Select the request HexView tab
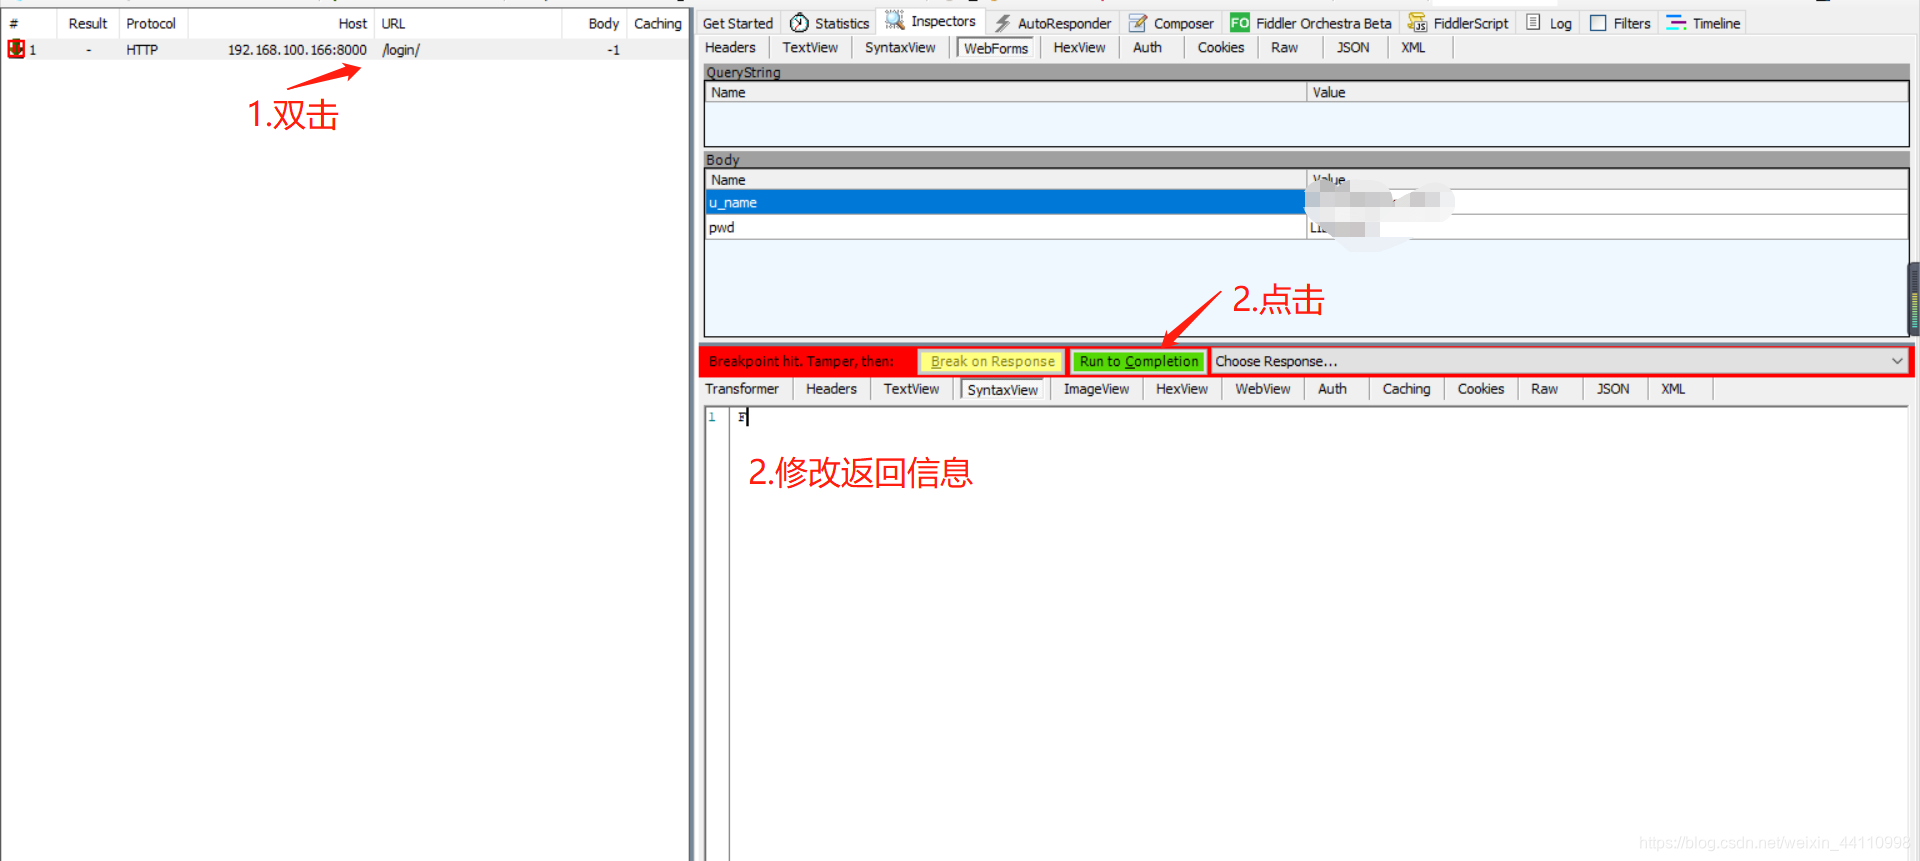 point(1079,47)
